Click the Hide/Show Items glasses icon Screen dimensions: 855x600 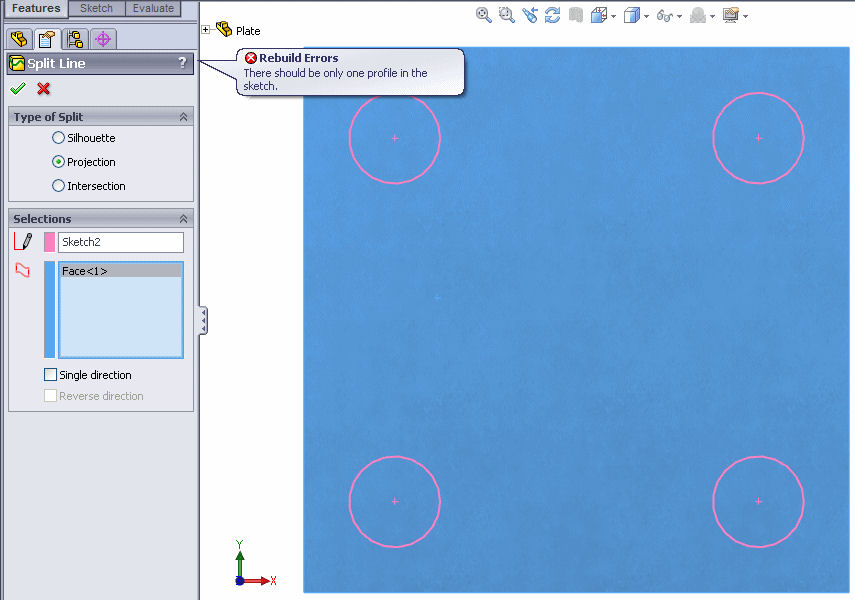click(665, 16)
